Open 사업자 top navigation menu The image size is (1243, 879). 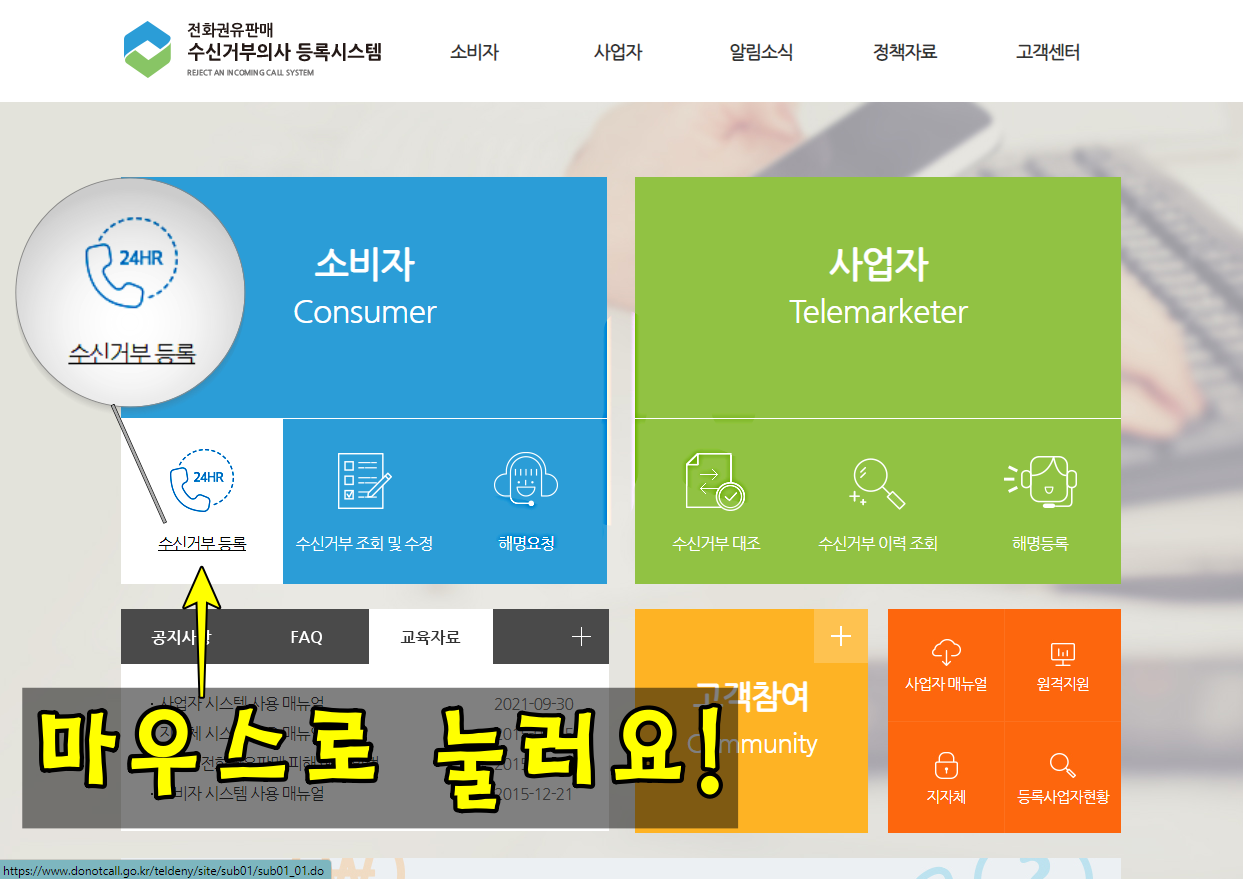pos(618,52)
